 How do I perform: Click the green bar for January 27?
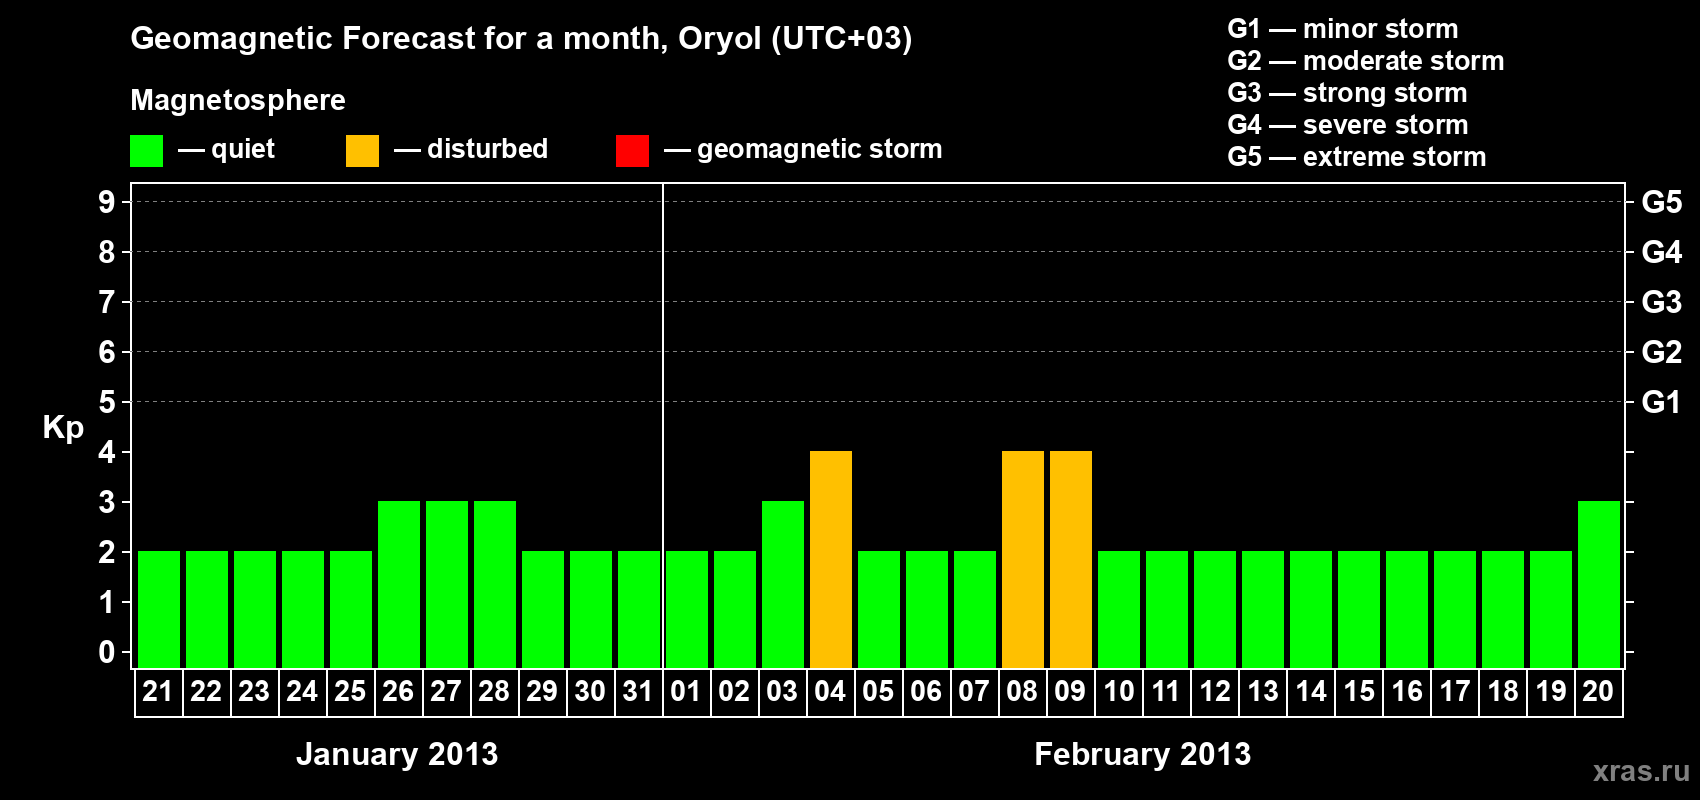tap(447, 584)
